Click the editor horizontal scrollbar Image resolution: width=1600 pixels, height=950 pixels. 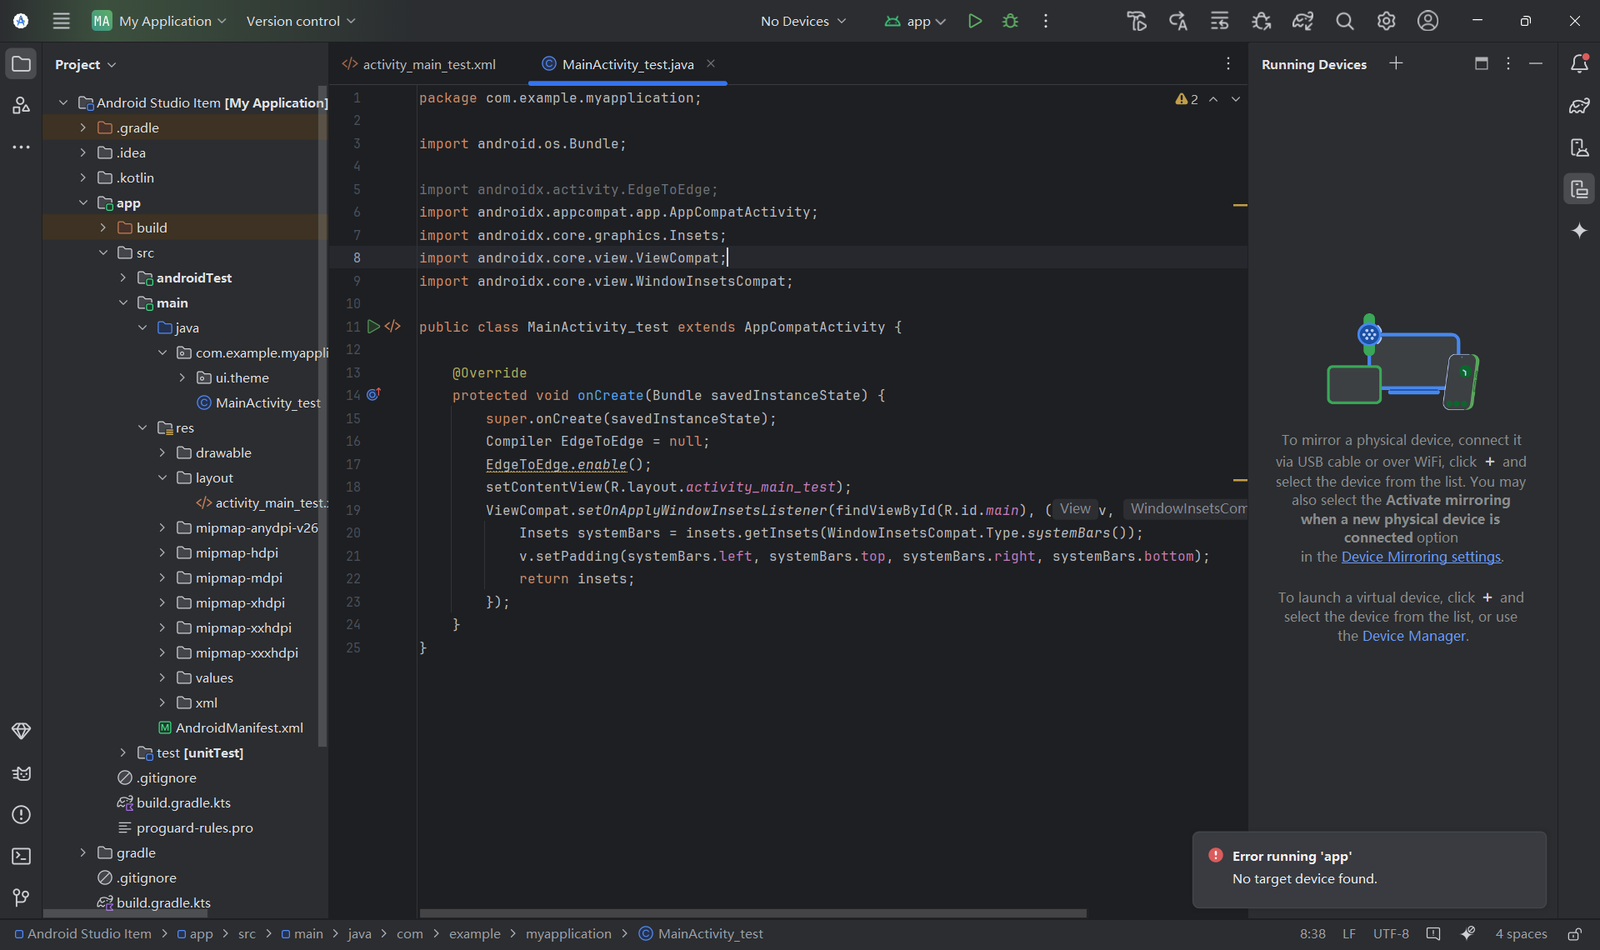[752, 913]
